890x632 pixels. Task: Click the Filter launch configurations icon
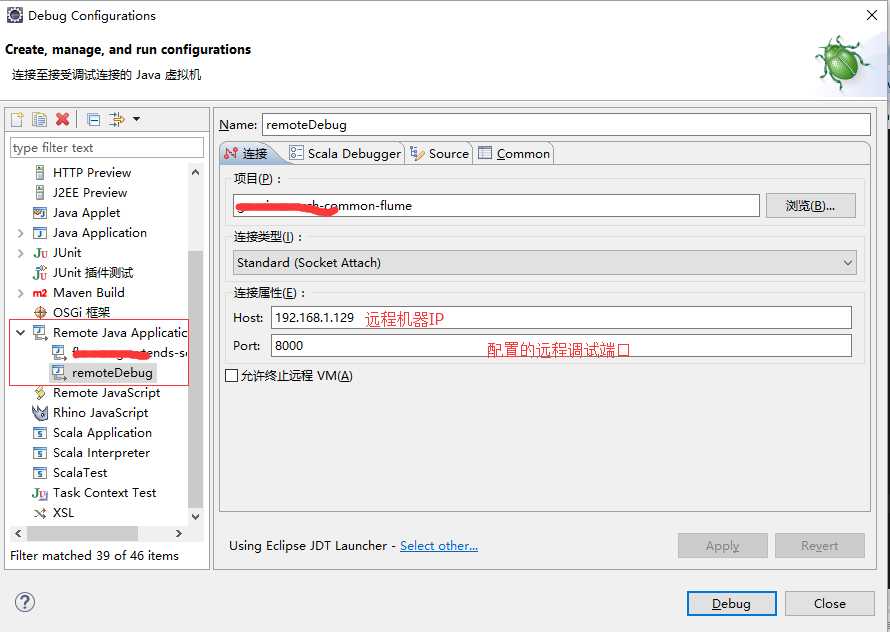117,119
